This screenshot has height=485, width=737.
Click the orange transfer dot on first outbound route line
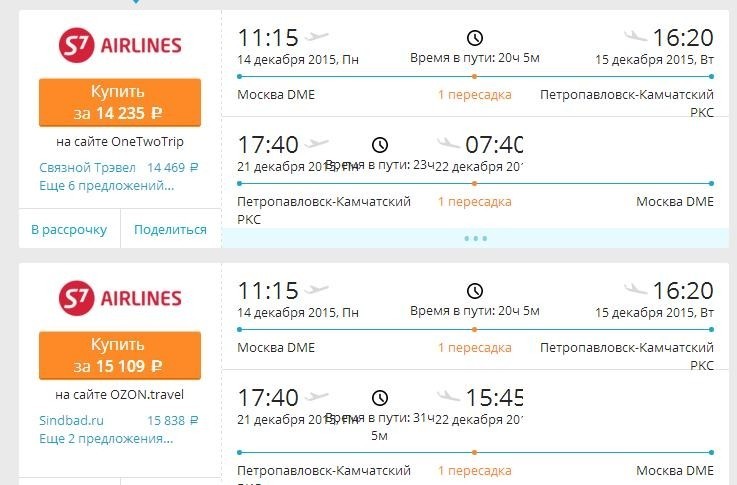coord(475,76)
